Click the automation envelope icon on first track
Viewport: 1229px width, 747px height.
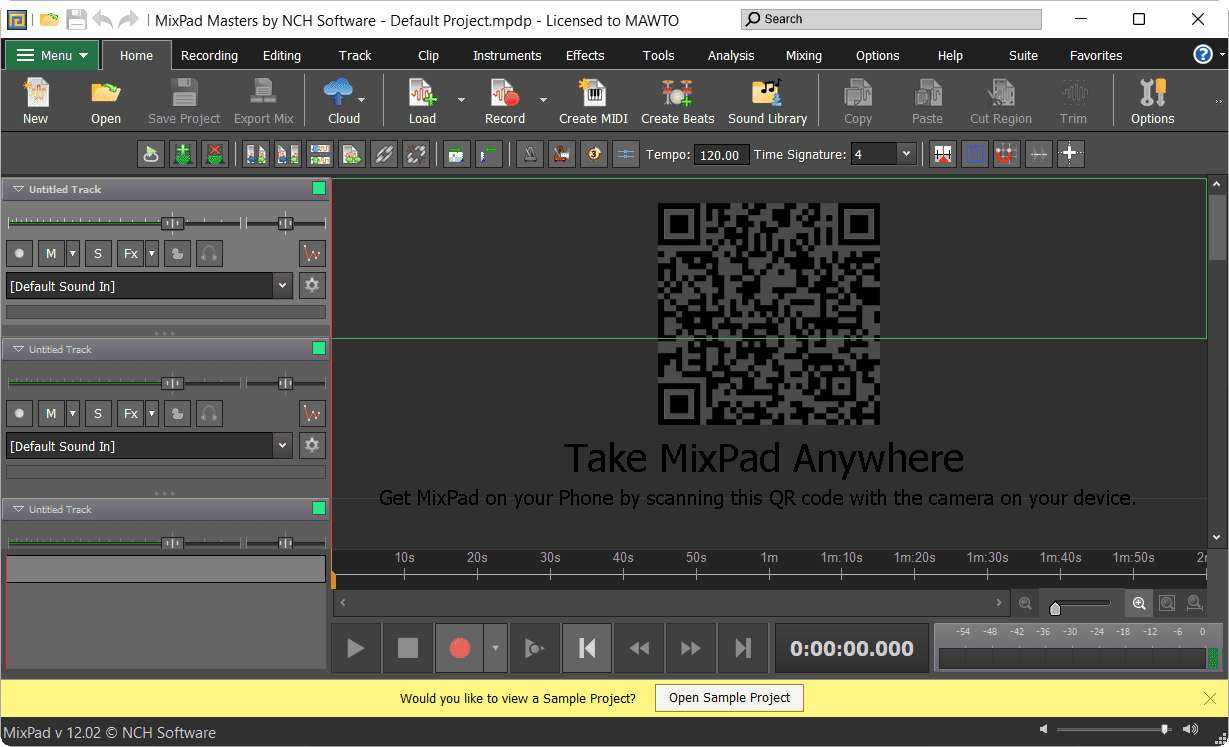point(312,253)
